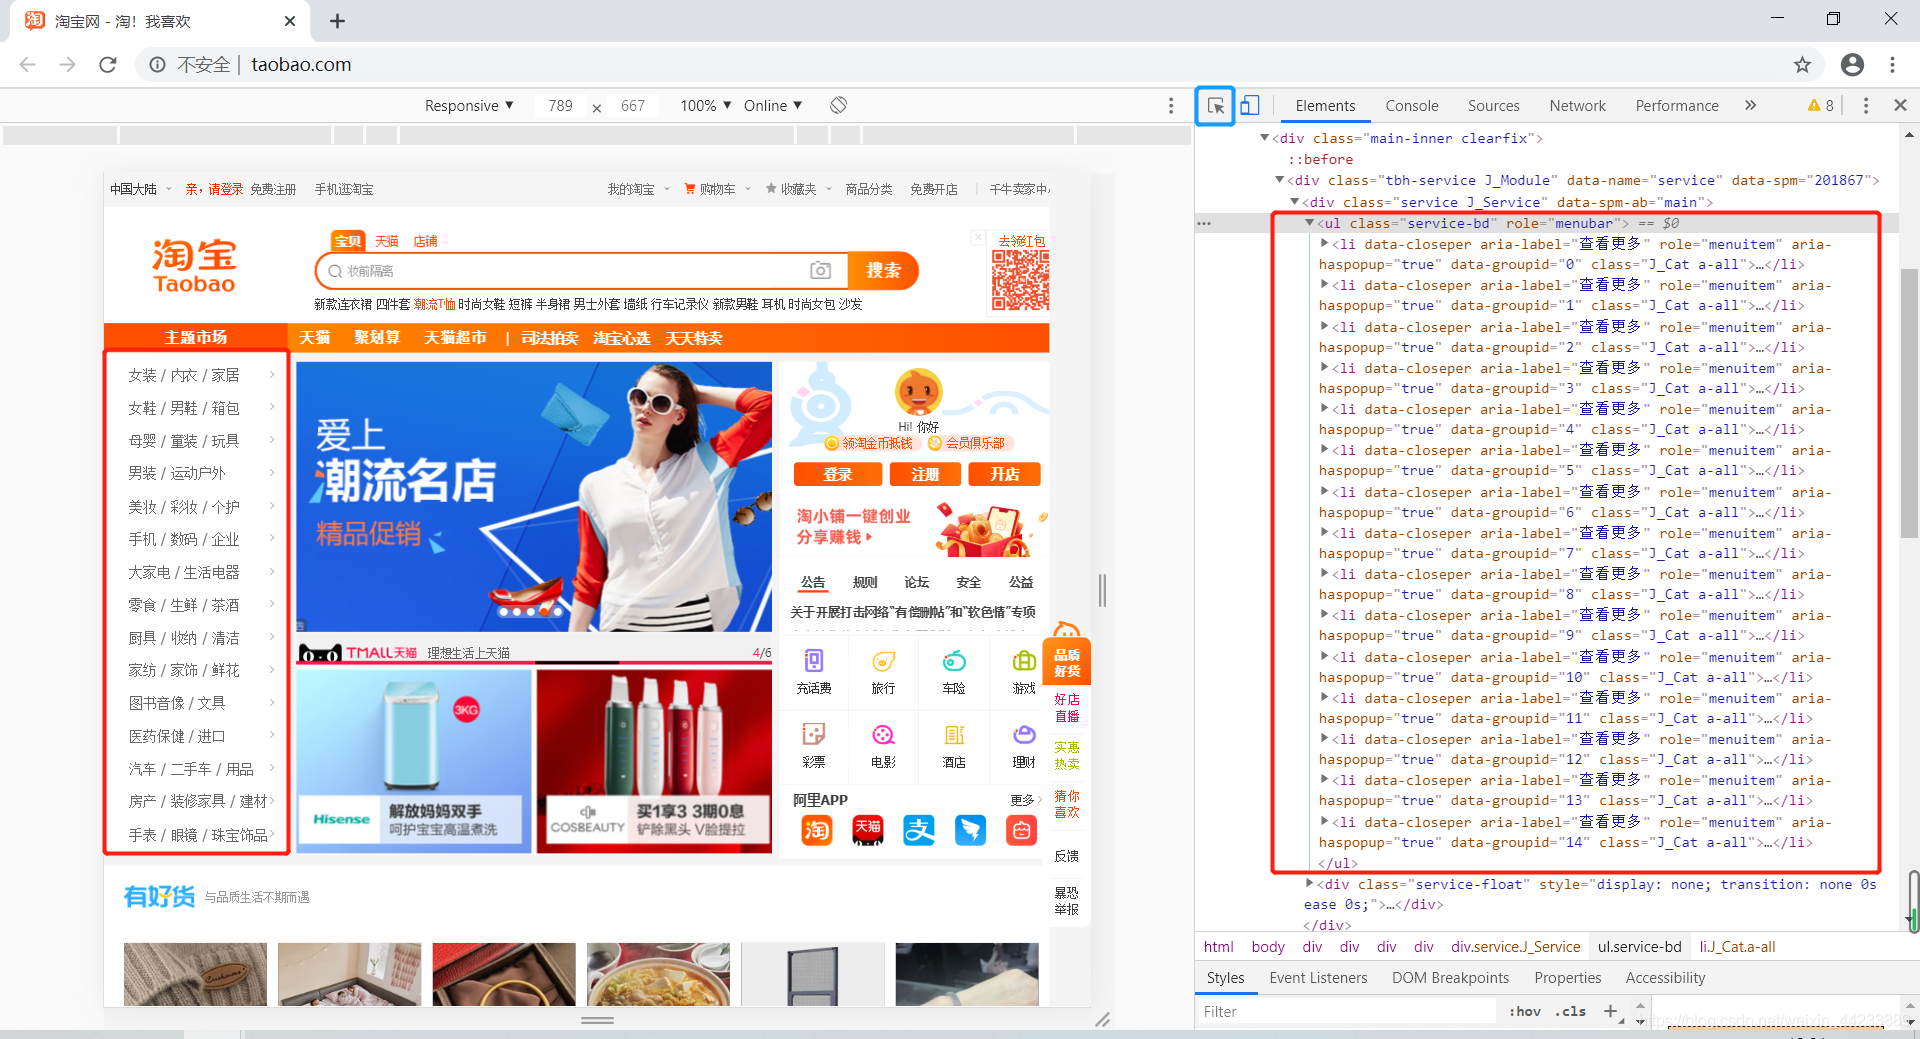Screen dimensions: 1920x1039
Task: Close the 淘宝网 browser tab
Action: (290, 21)
